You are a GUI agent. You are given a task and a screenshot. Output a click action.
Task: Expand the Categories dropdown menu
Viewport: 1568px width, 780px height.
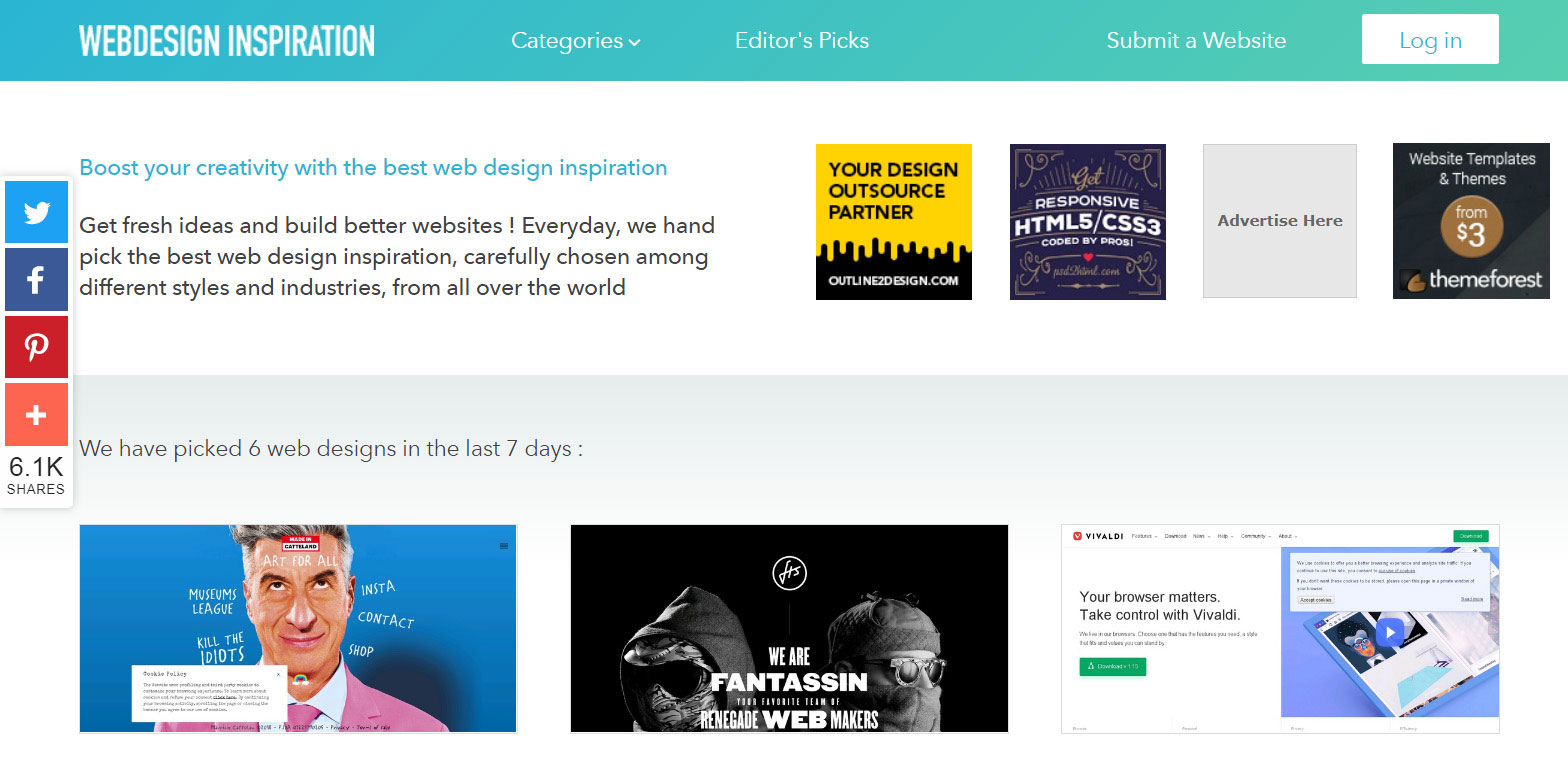tap(567, 41)
